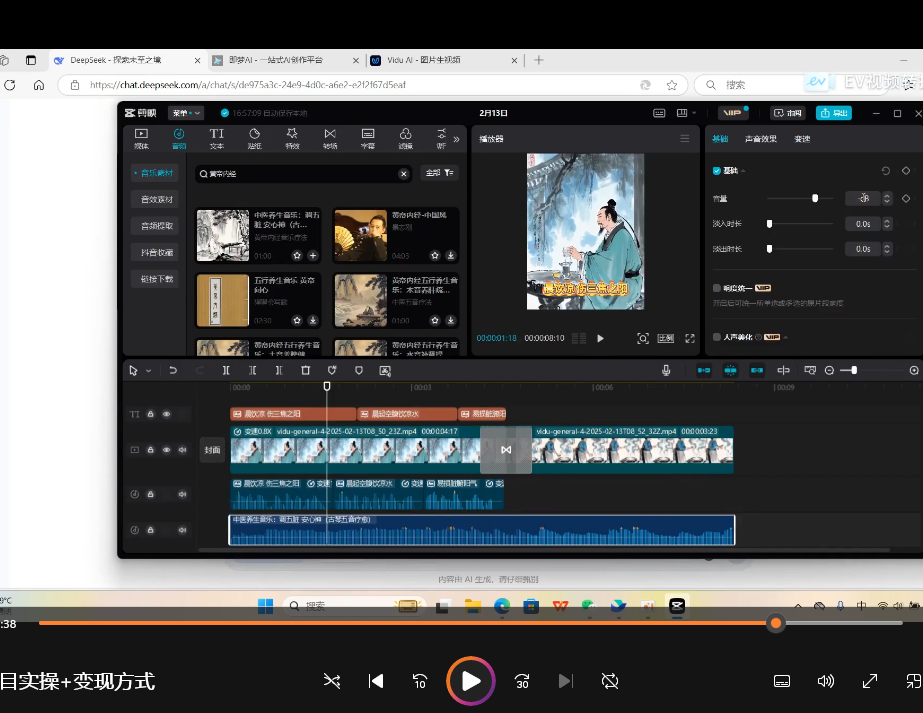Open the JianYing app on Windows taskbar
This screenshot has height=713, width=923.
click(677, 605)
